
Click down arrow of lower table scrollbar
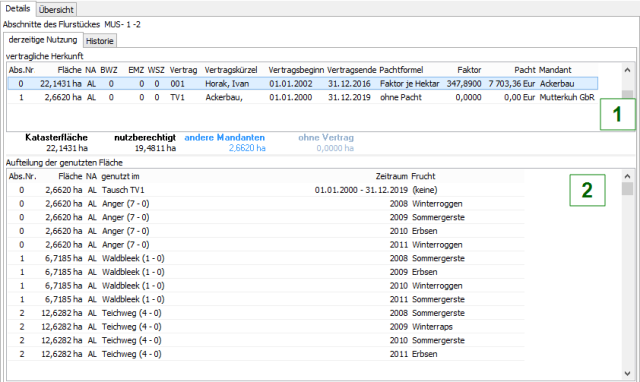click(627, 373)
